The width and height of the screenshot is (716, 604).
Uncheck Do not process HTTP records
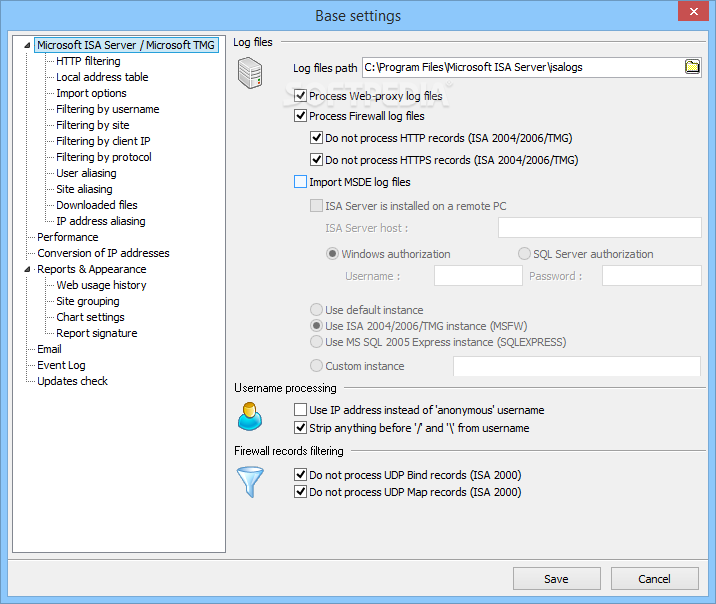click(x=316, y=138)
